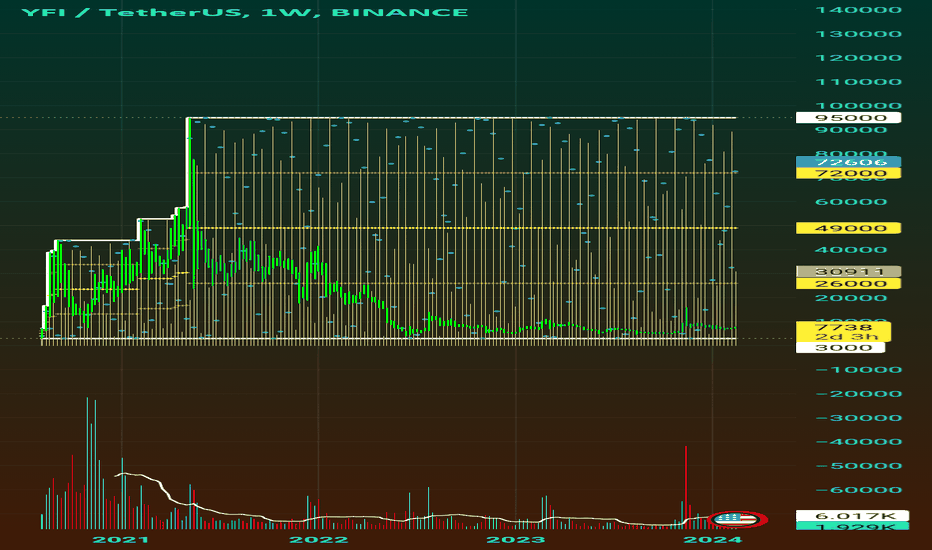Click the 120000 price axis tick
The height and width of the screenshot is (550, 932).
(859, 58)
